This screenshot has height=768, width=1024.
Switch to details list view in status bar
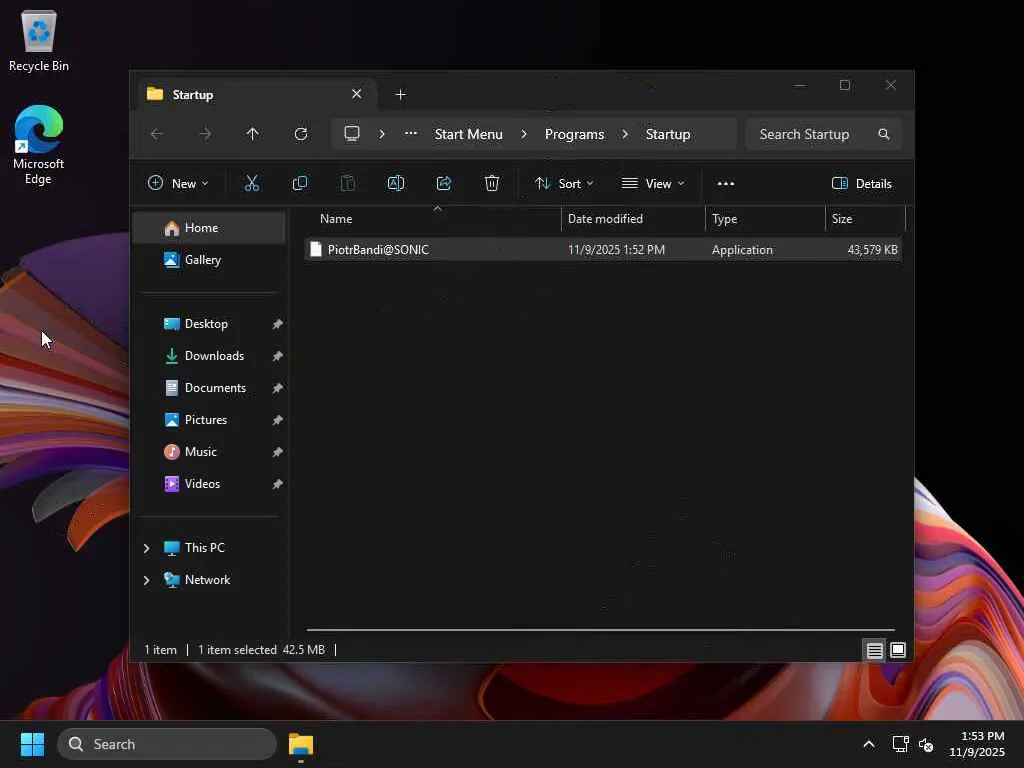tap(874, 650)
